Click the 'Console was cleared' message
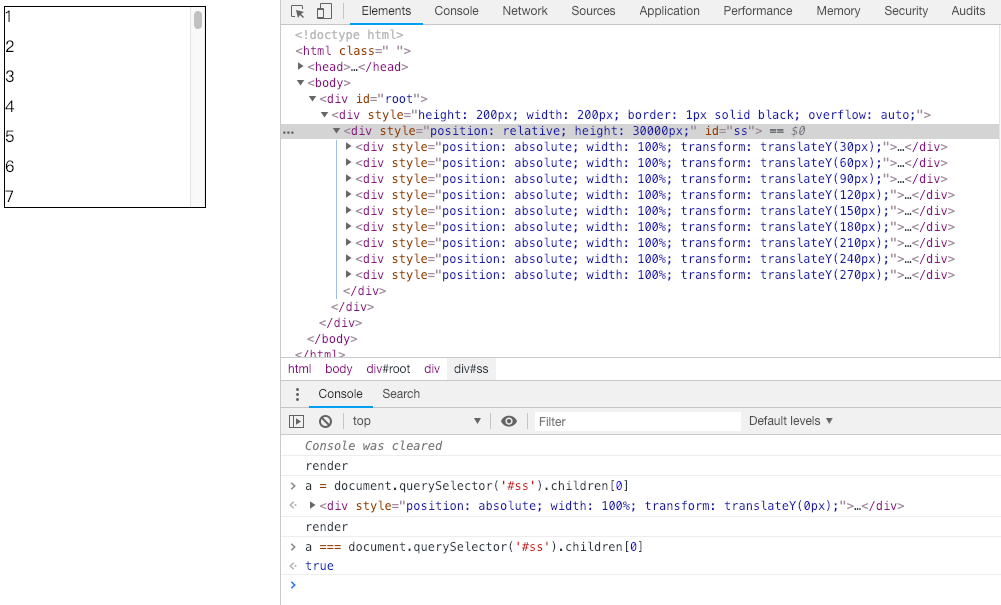This screenshot has width=1001, height=605. coord(373,445)
